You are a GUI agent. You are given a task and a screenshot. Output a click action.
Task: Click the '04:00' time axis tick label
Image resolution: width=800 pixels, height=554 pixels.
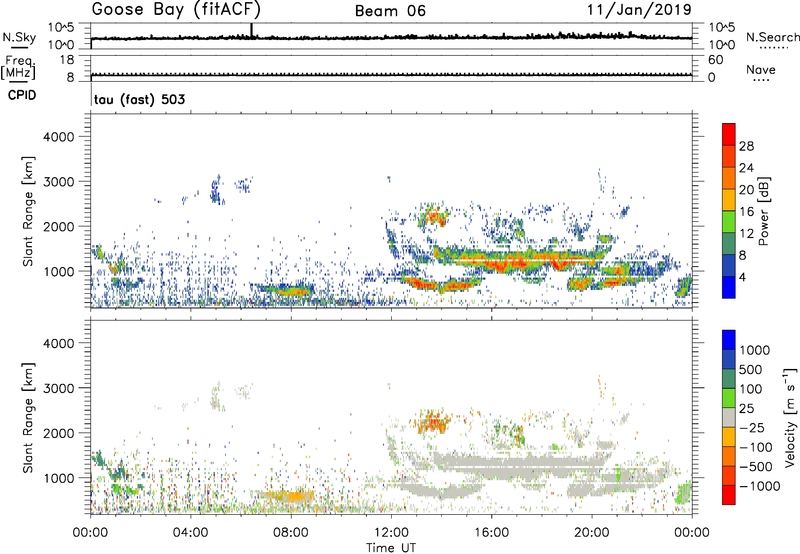click(x=191, y=533)
